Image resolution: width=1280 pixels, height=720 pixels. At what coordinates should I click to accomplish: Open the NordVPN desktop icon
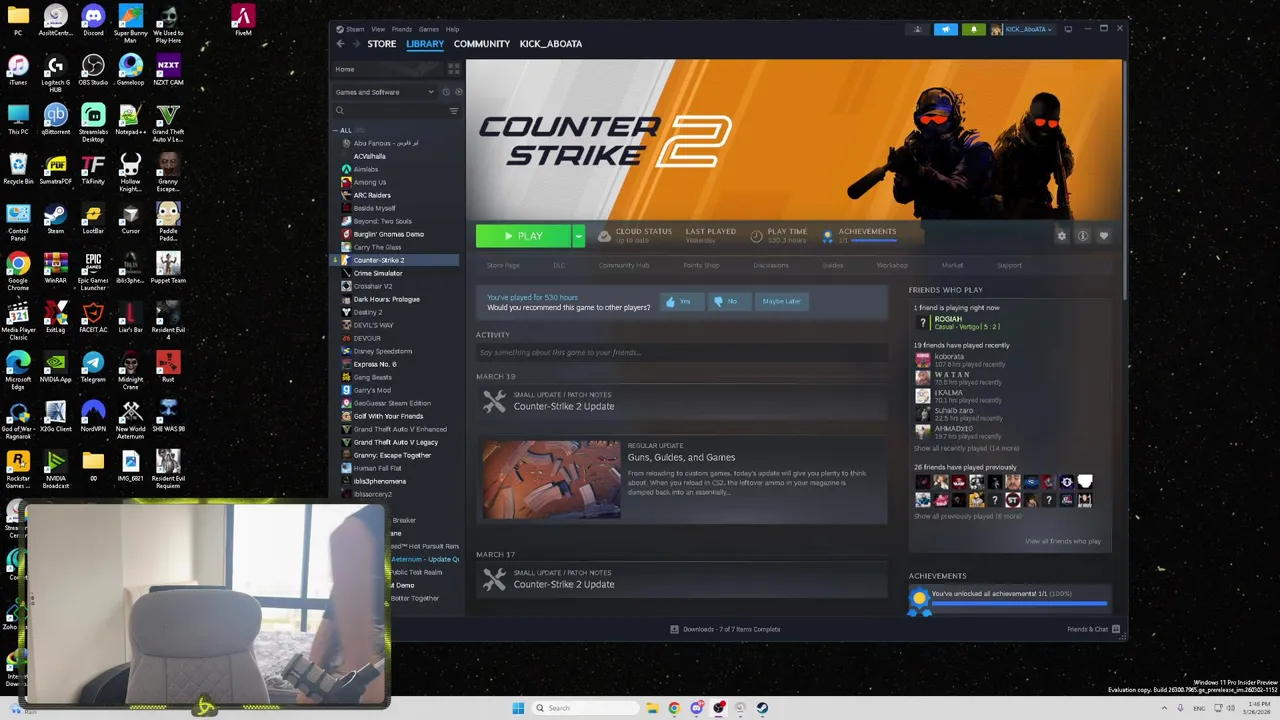point(93,416)
